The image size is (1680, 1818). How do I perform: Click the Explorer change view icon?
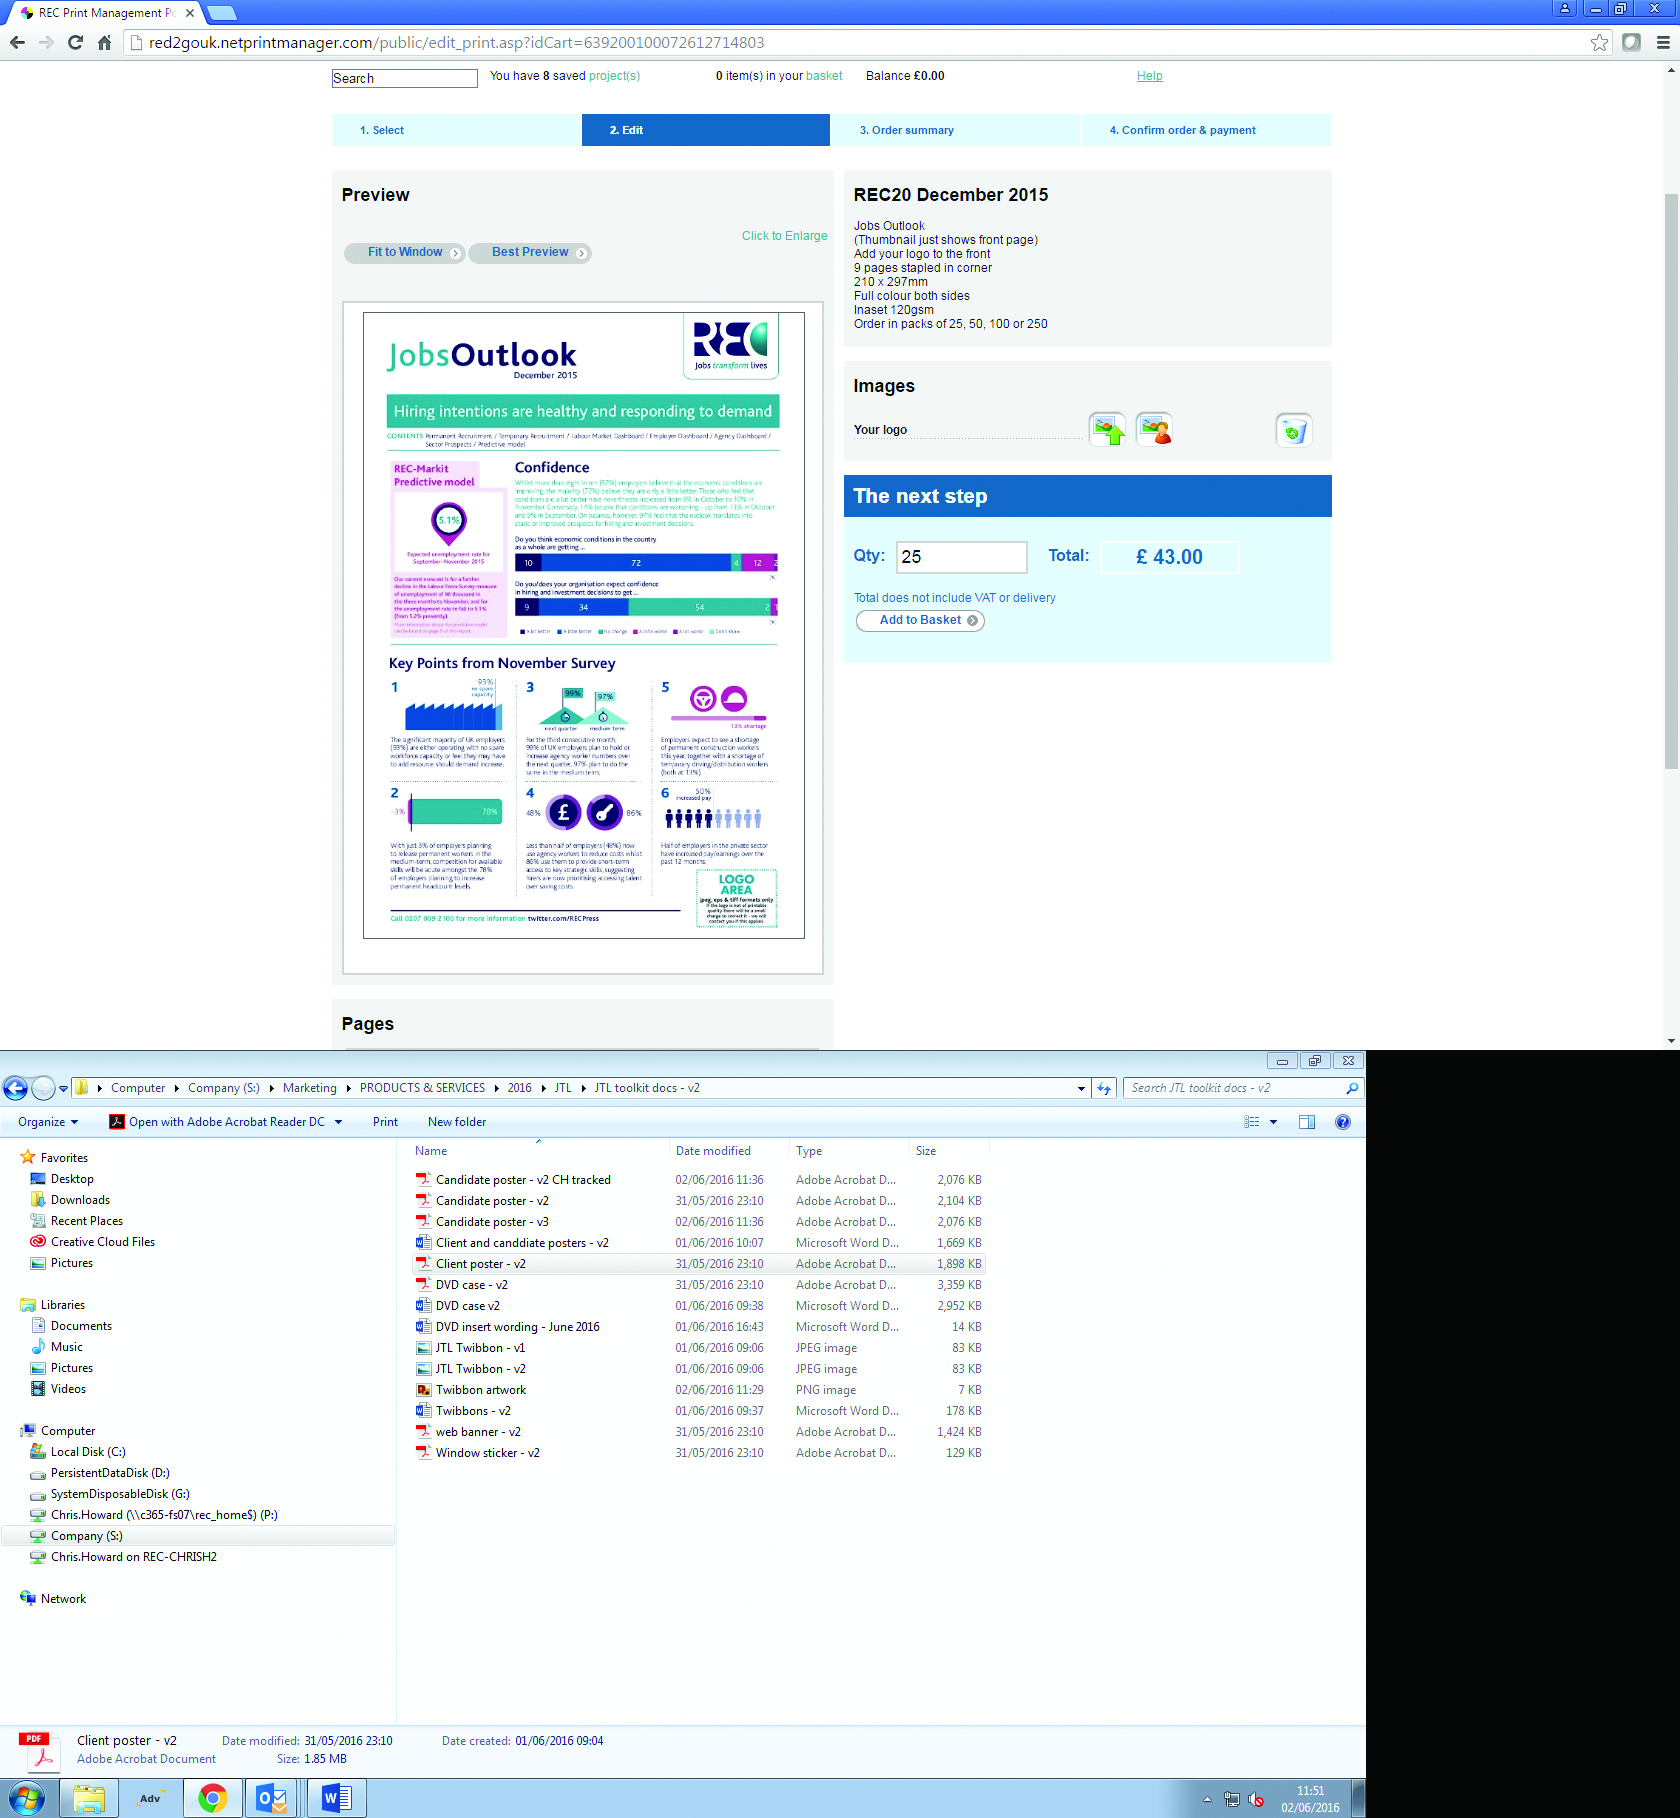[1252, 1122]
